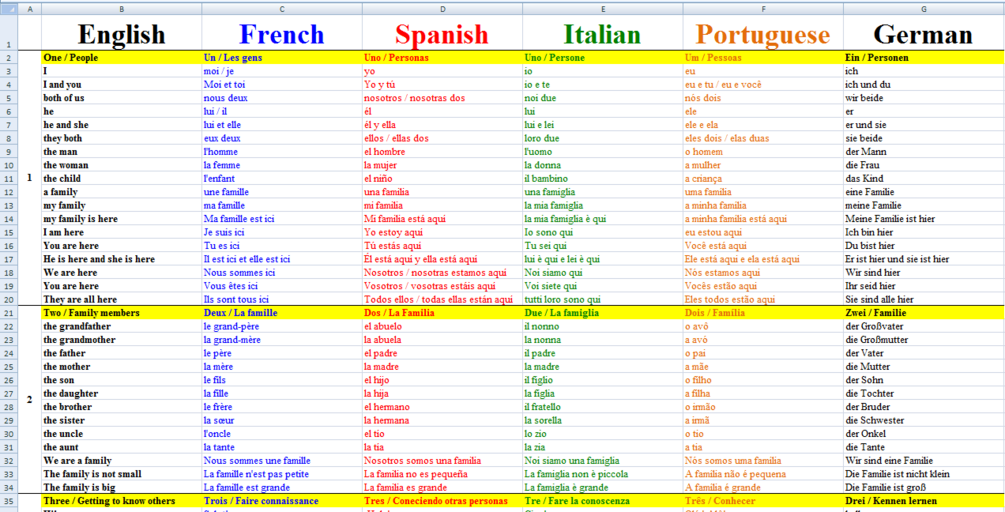Select cell containing 'the grandfather'

click(122, 326)
